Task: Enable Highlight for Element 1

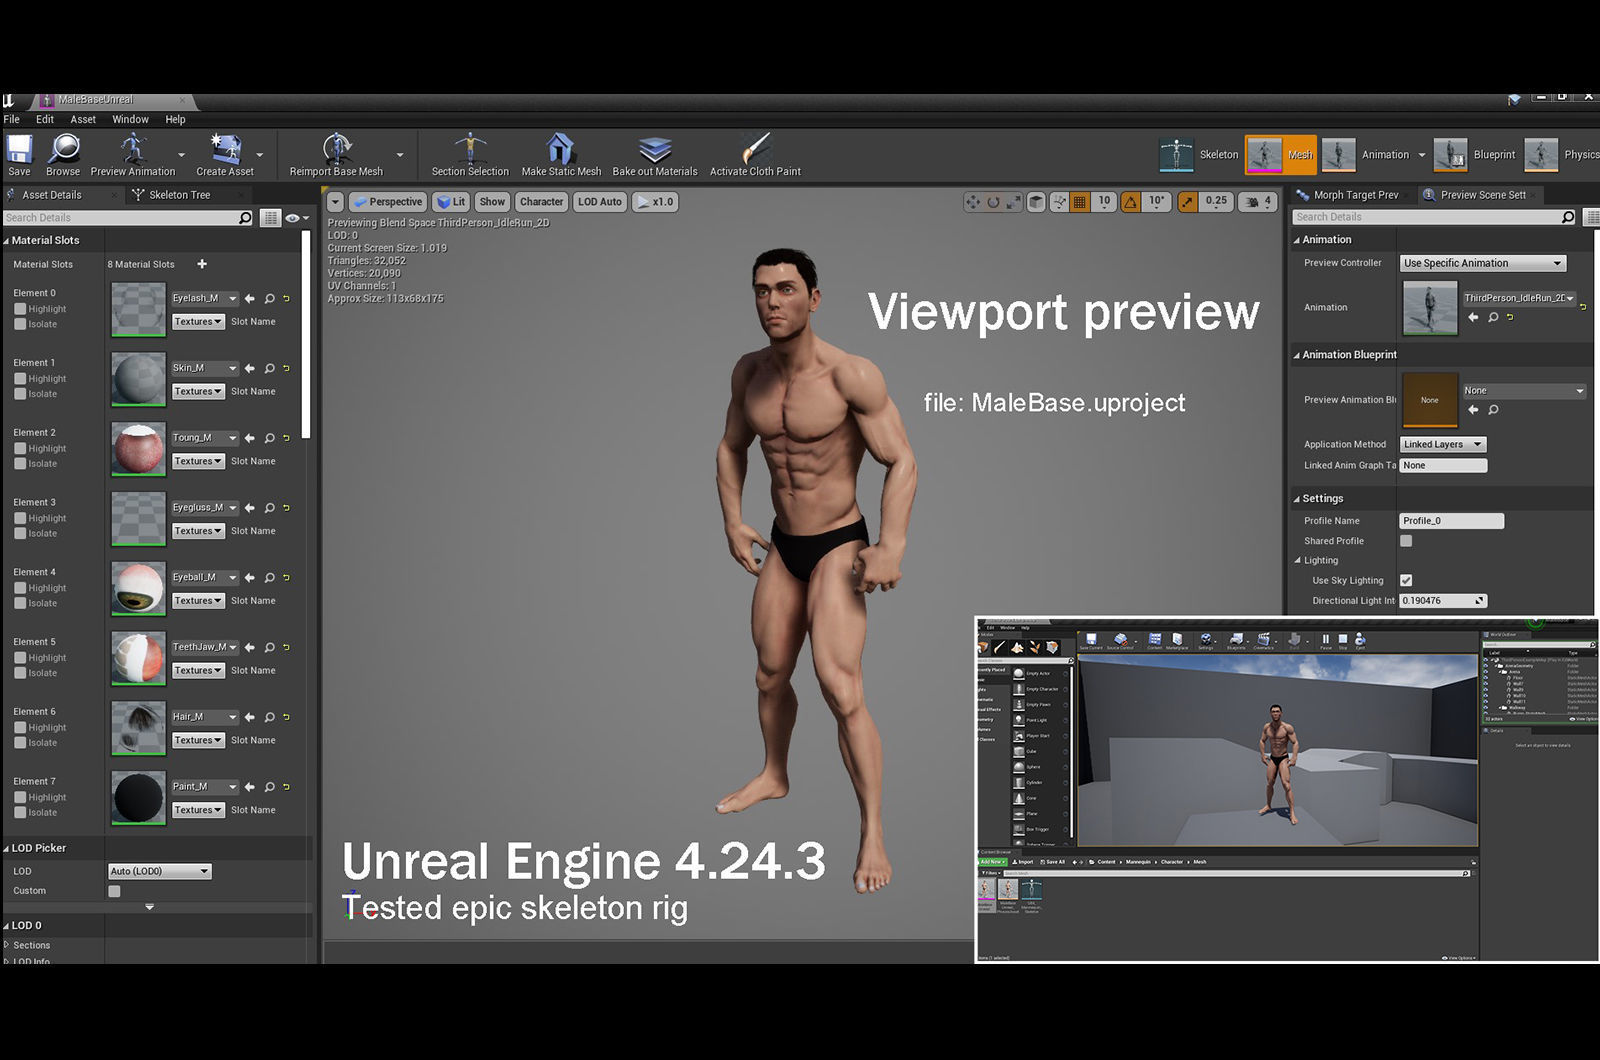Action: 20,379
